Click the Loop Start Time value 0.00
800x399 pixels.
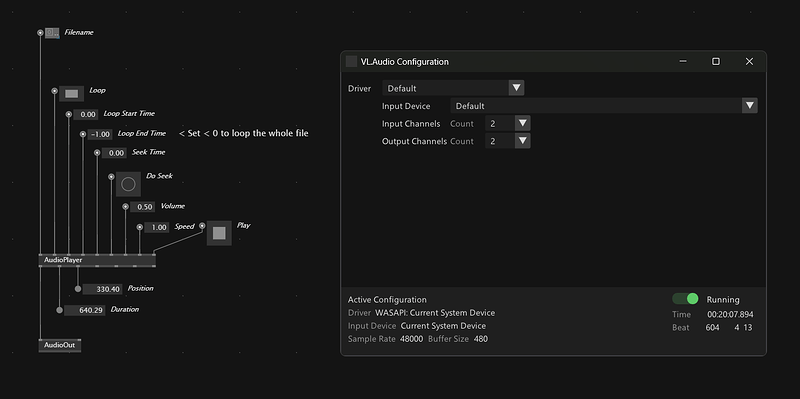86,114
